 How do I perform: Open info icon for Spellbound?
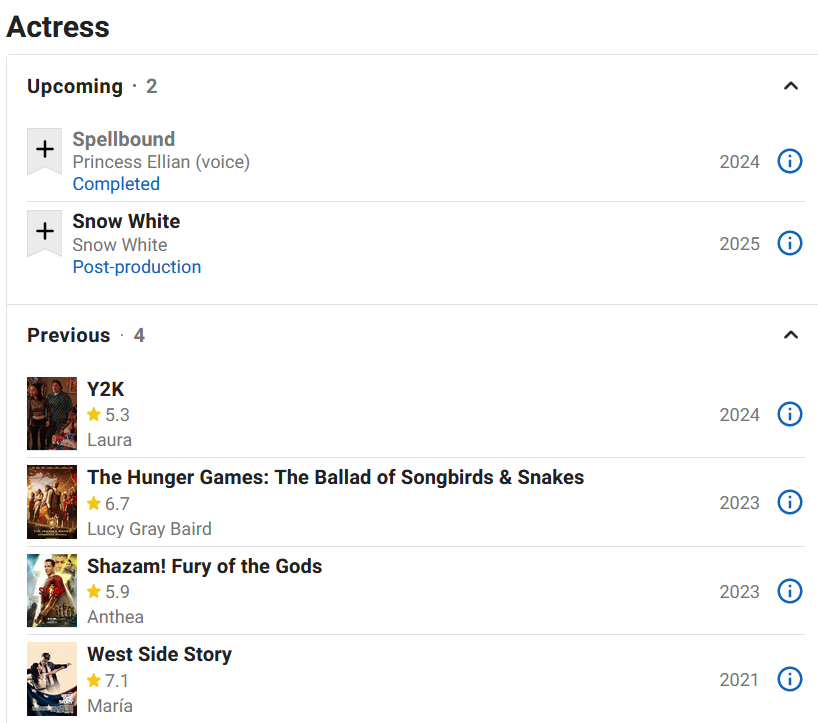tap(789, 162)
